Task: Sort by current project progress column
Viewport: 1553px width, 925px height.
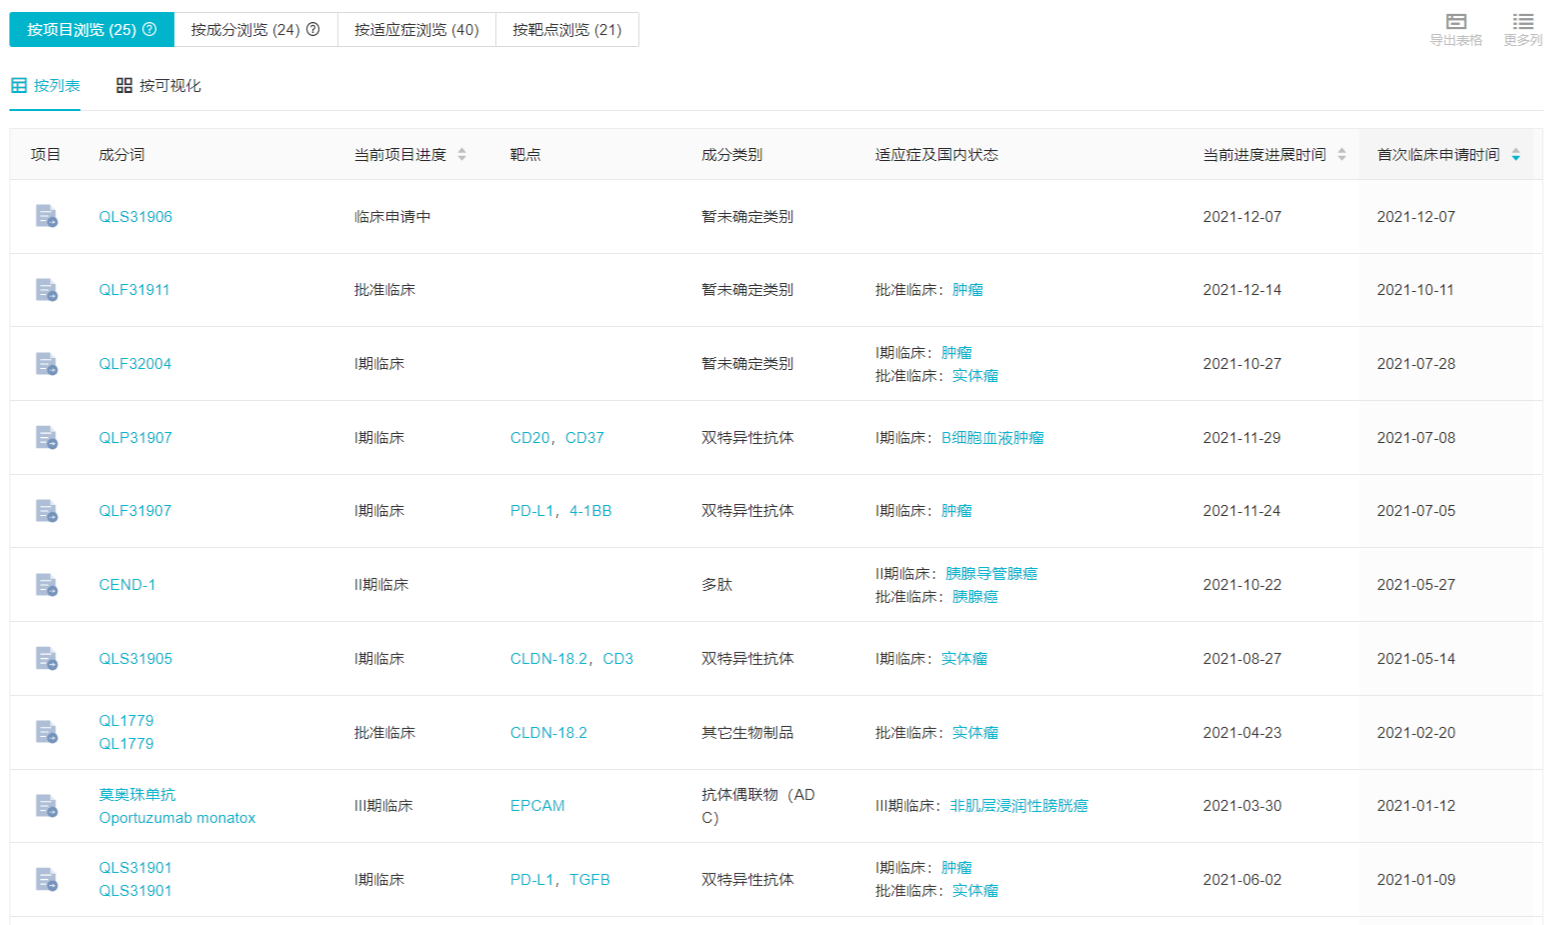Action: click(x=462, y=155)
